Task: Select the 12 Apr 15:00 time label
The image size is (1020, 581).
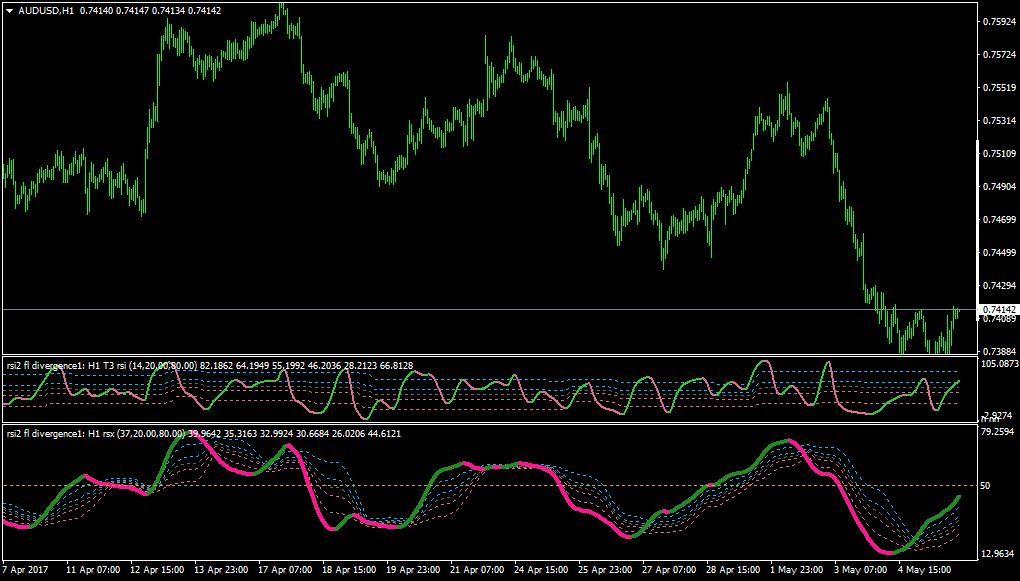Action: [x=156, y=569]
